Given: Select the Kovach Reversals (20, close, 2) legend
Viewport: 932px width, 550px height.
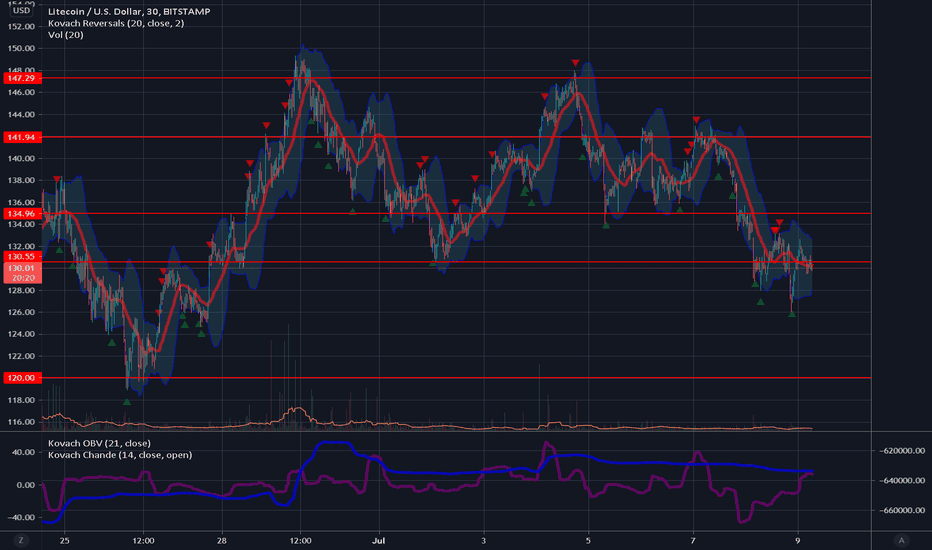Looking at the screenshot, I should [x=116, y=23].
